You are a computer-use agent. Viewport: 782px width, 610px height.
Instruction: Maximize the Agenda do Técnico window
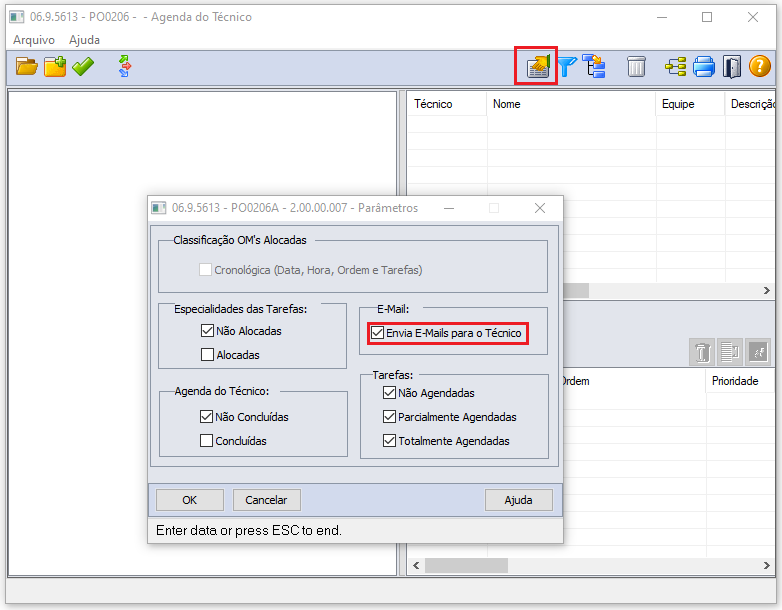tap(707, 17)
